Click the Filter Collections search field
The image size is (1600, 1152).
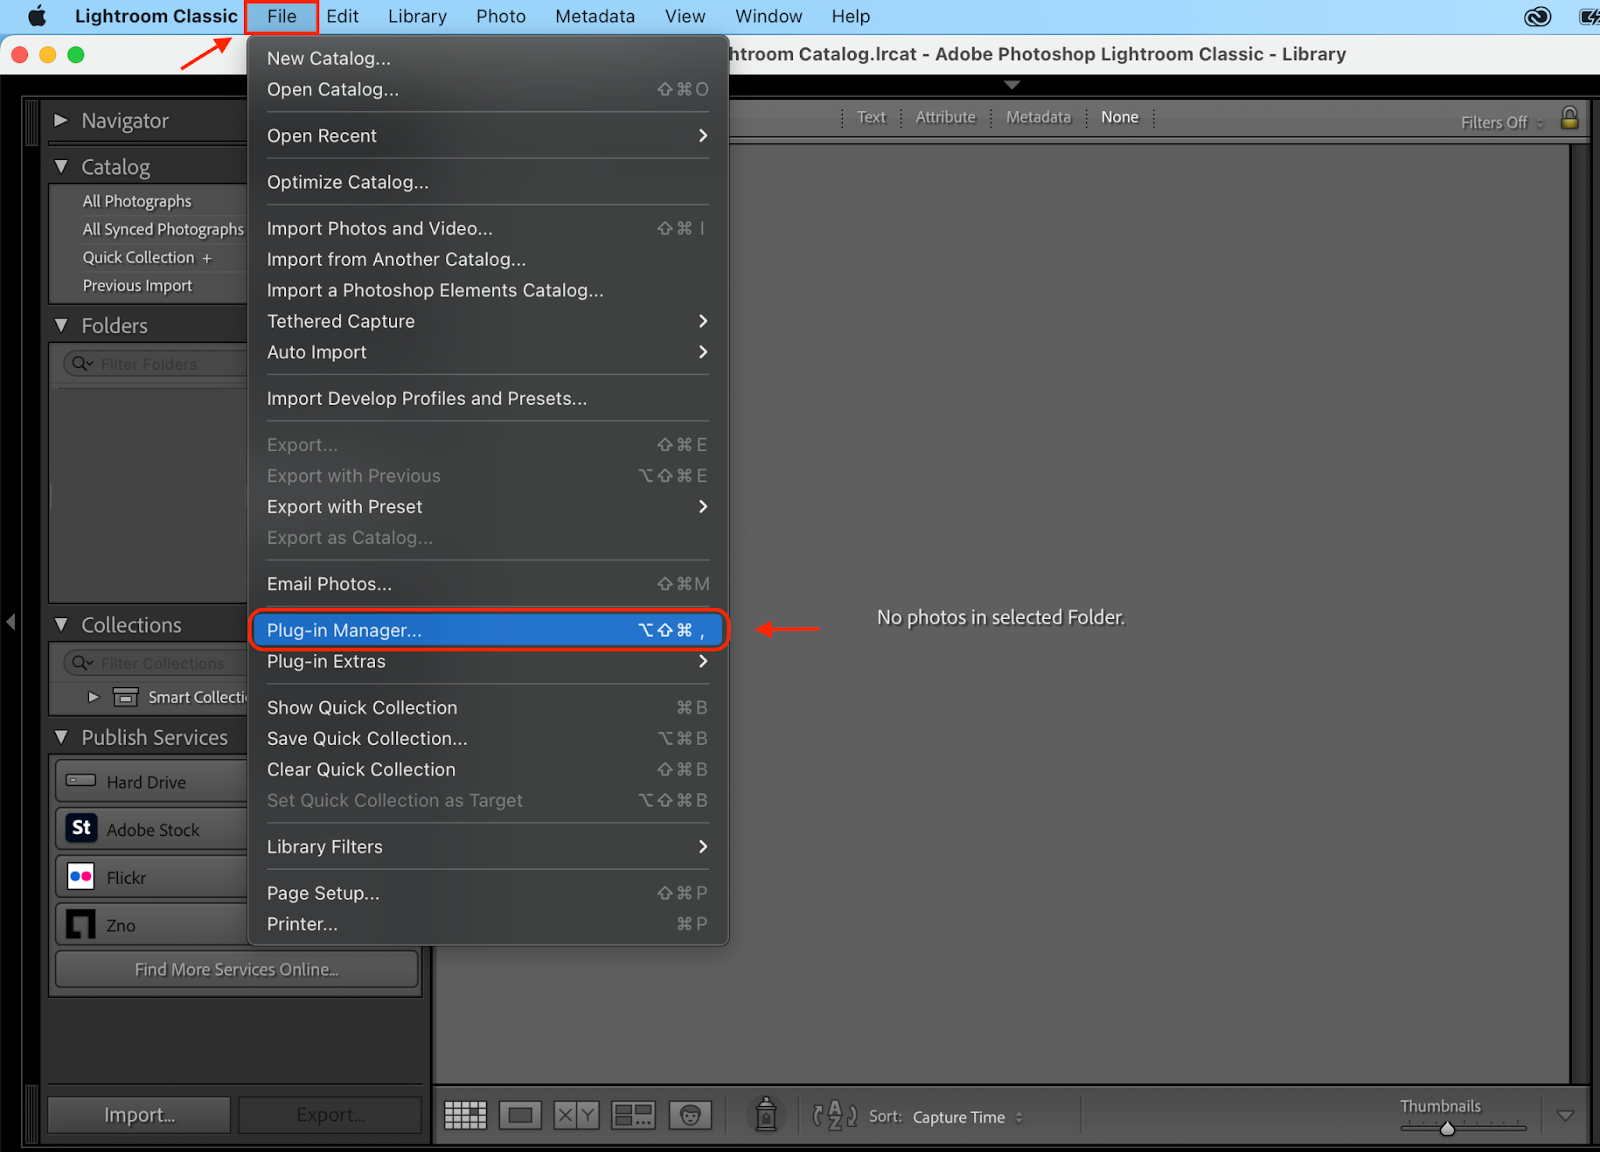tap(155, 663)
